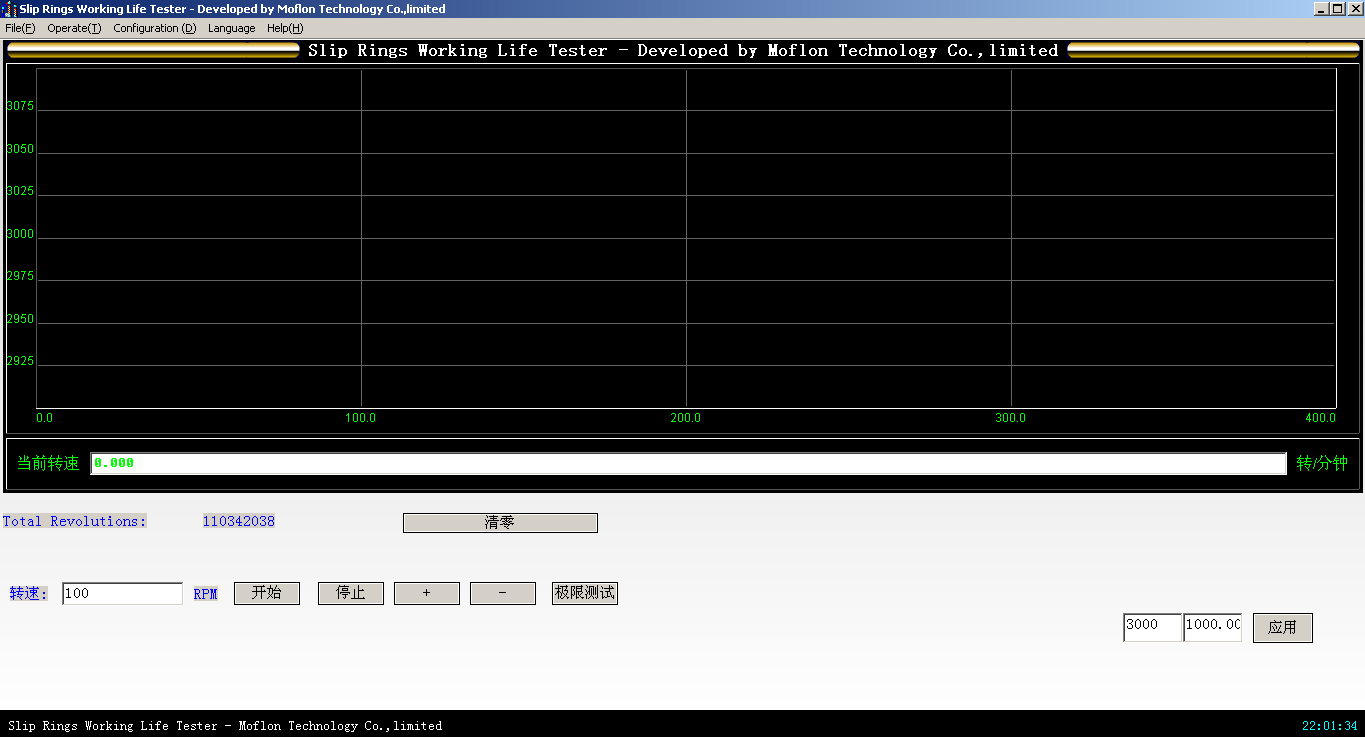
Task: Click the clock in the status bar
Action: point(1329,726)
